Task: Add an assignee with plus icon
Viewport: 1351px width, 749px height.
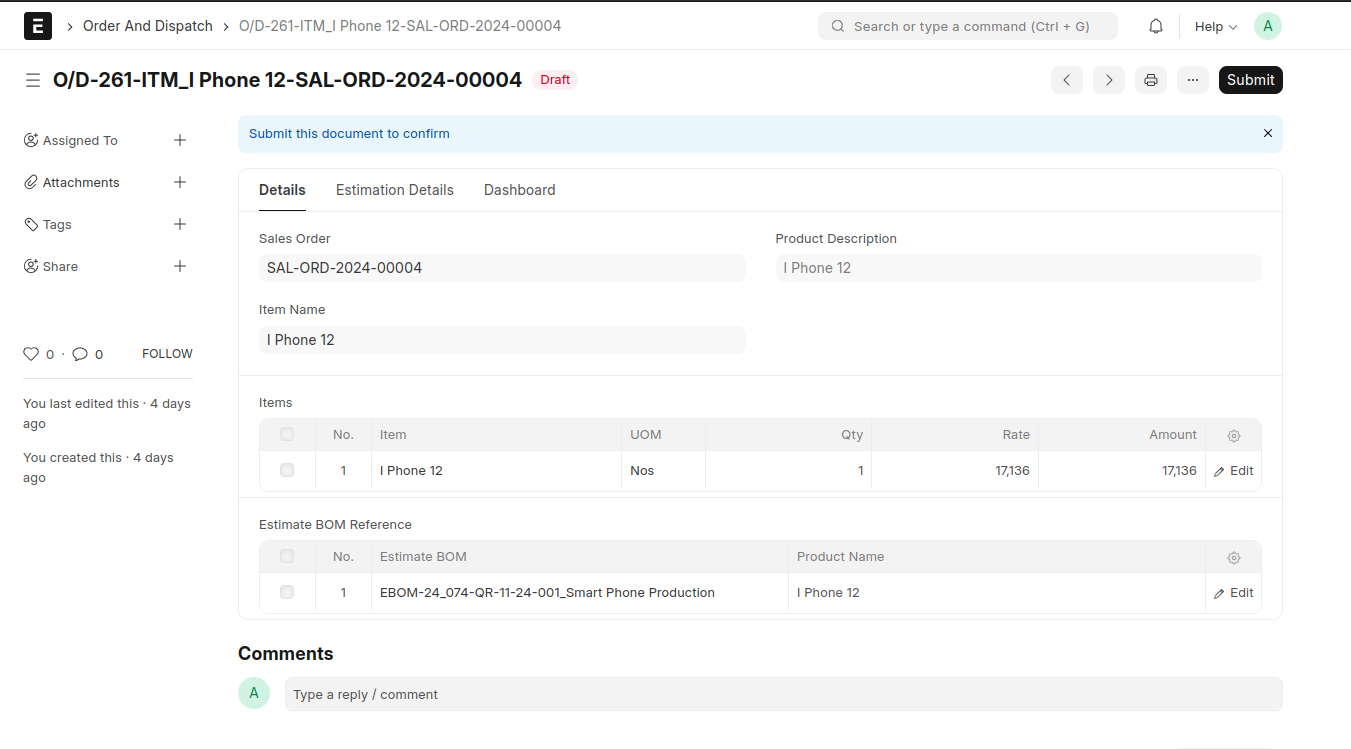Action: [x=180, y=141]
